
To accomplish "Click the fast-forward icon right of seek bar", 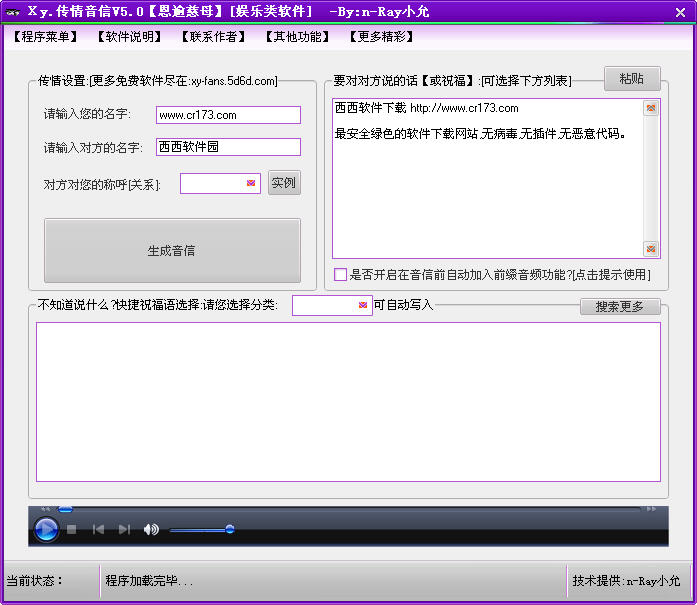I will (x=652, y=509).
